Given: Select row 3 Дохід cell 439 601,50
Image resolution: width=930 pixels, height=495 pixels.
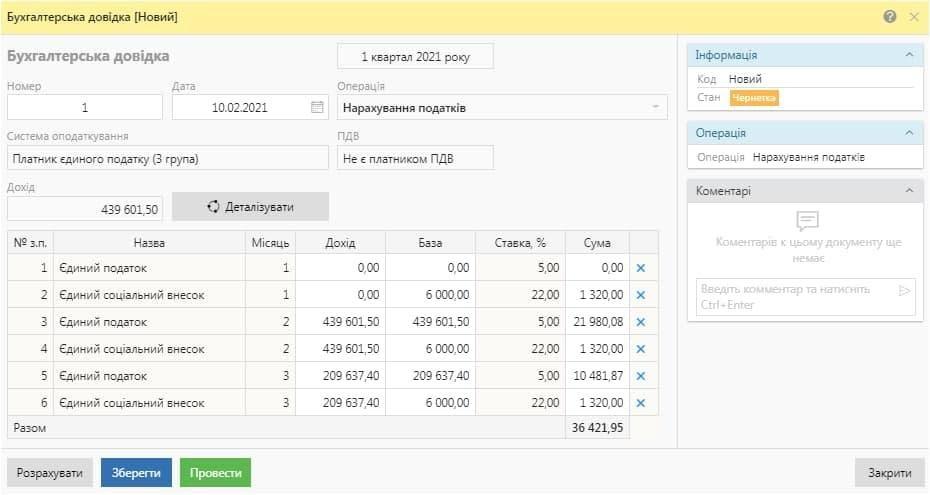Looking at the screenshot, I should (x=340, y=322).
